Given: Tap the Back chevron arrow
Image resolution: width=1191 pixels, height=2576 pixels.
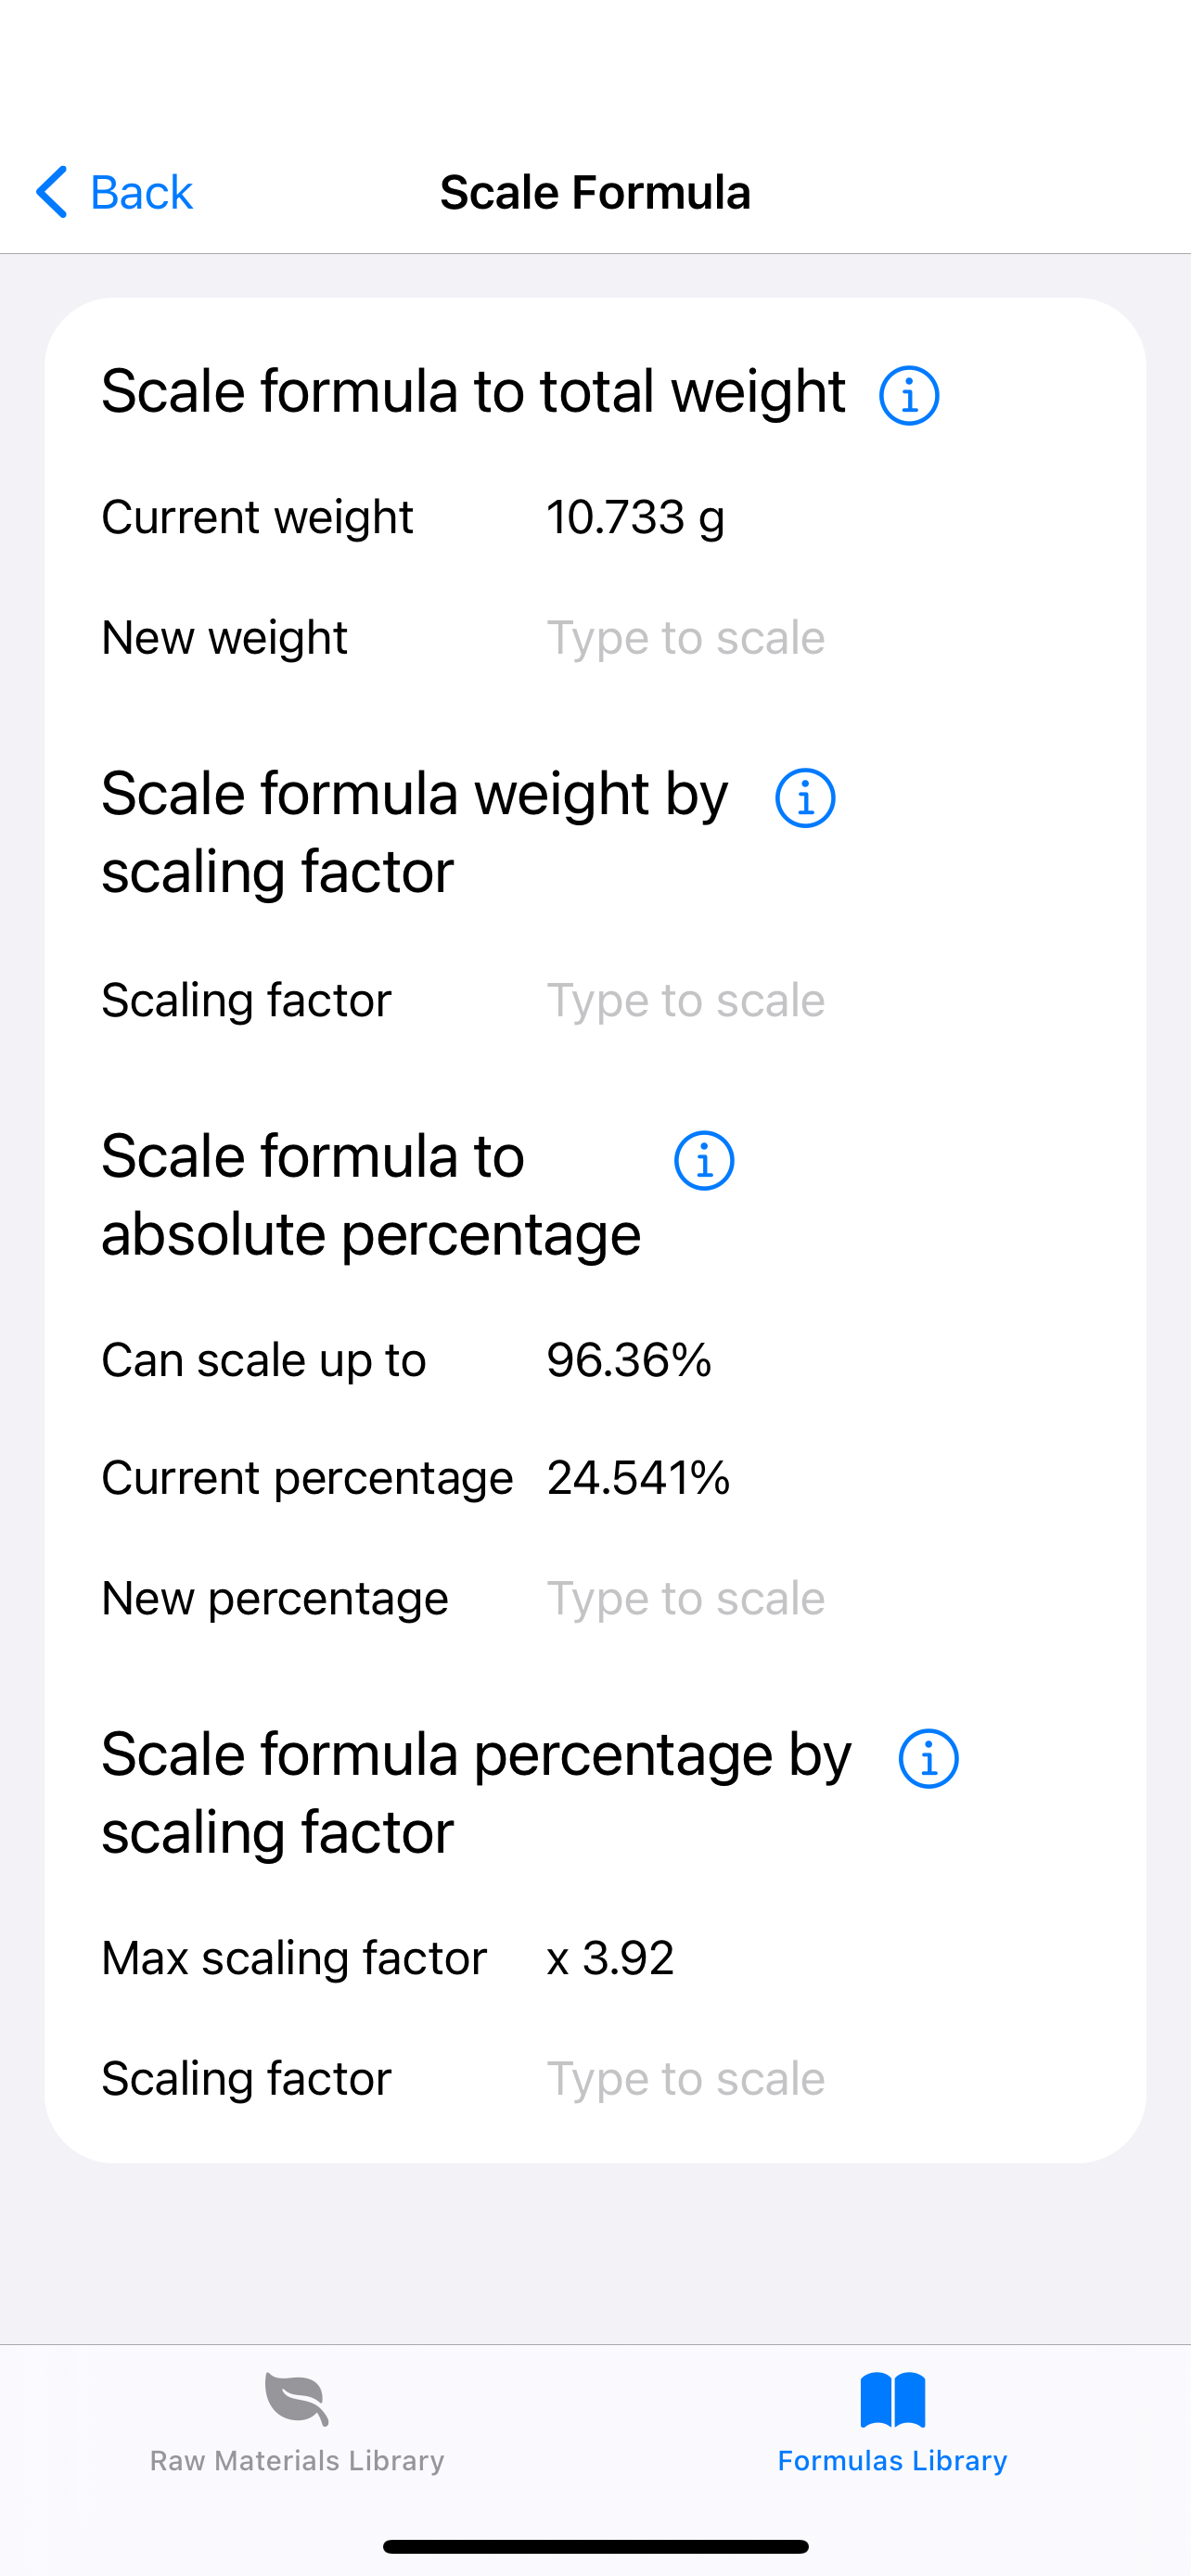Looking at the screenshot, I should [x=52, y=192].
